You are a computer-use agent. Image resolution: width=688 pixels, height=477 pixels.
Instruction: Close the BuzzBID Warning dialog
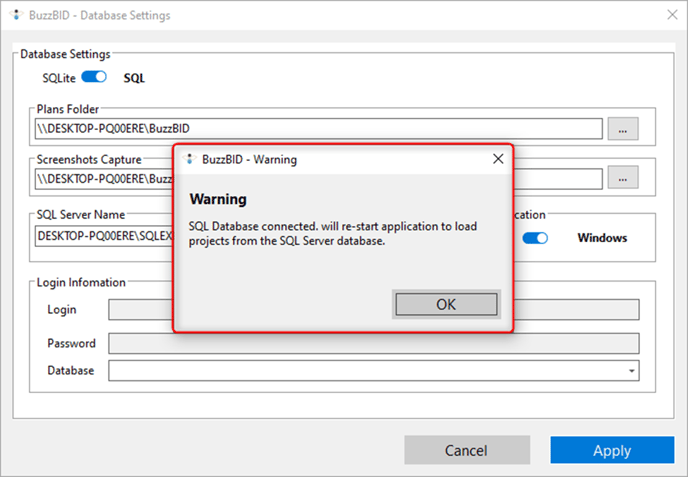[498, 159]
